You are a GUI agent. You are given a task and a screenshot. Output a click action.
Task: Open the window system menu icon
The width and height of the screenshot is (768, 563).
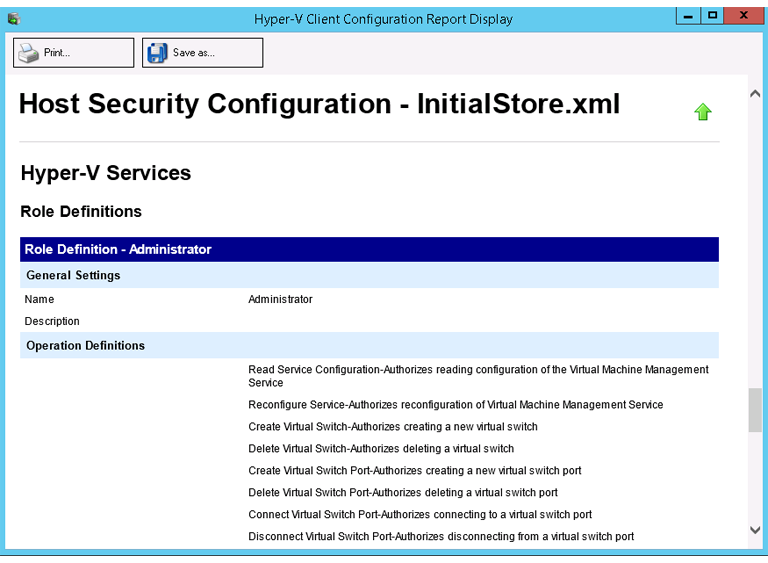13,18
